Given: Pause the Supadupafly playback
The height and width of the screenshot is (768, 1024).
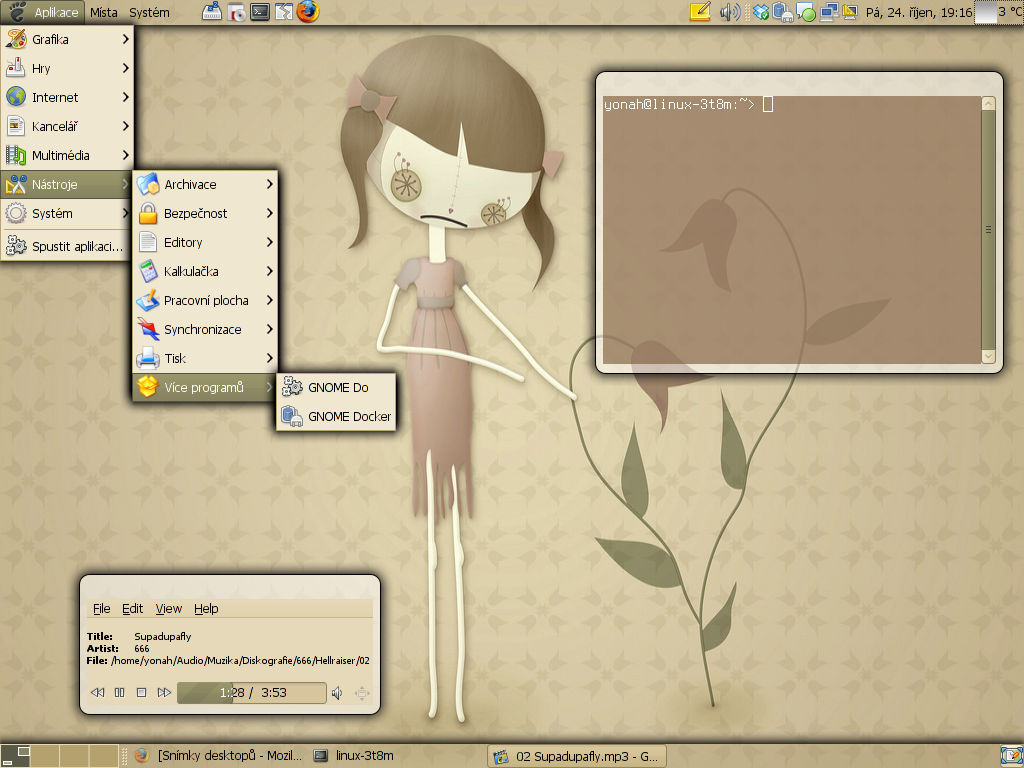Looking at the screenshot, I should pyautogui.click(x=120, y=692).
